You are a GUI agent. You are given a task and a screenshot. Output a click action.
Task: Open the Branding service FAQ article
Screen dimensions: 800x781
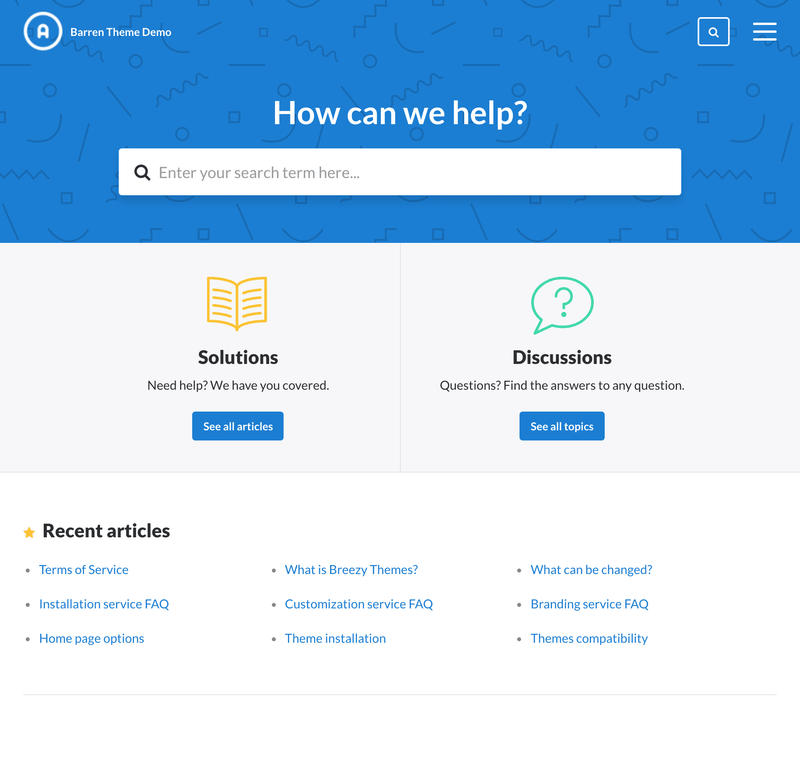tap(590, 604)
